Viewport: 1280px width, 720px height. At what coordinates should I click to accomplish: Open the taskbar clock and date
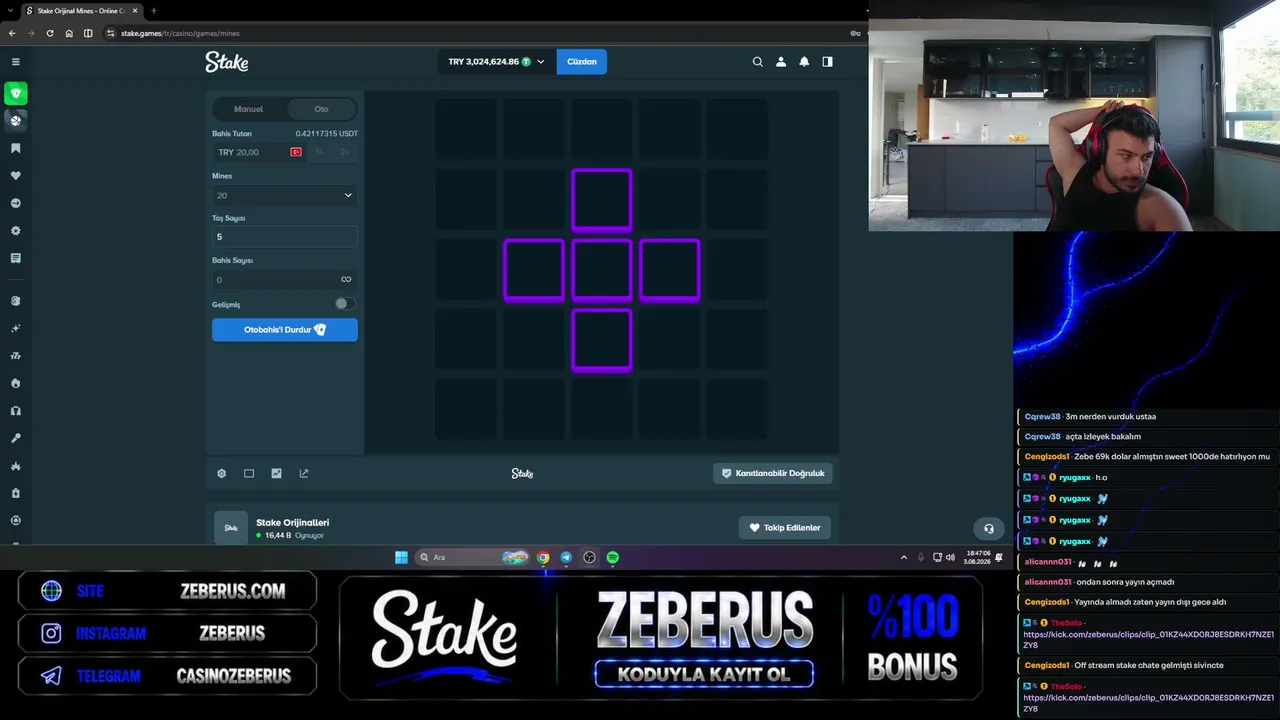(977, 557)
